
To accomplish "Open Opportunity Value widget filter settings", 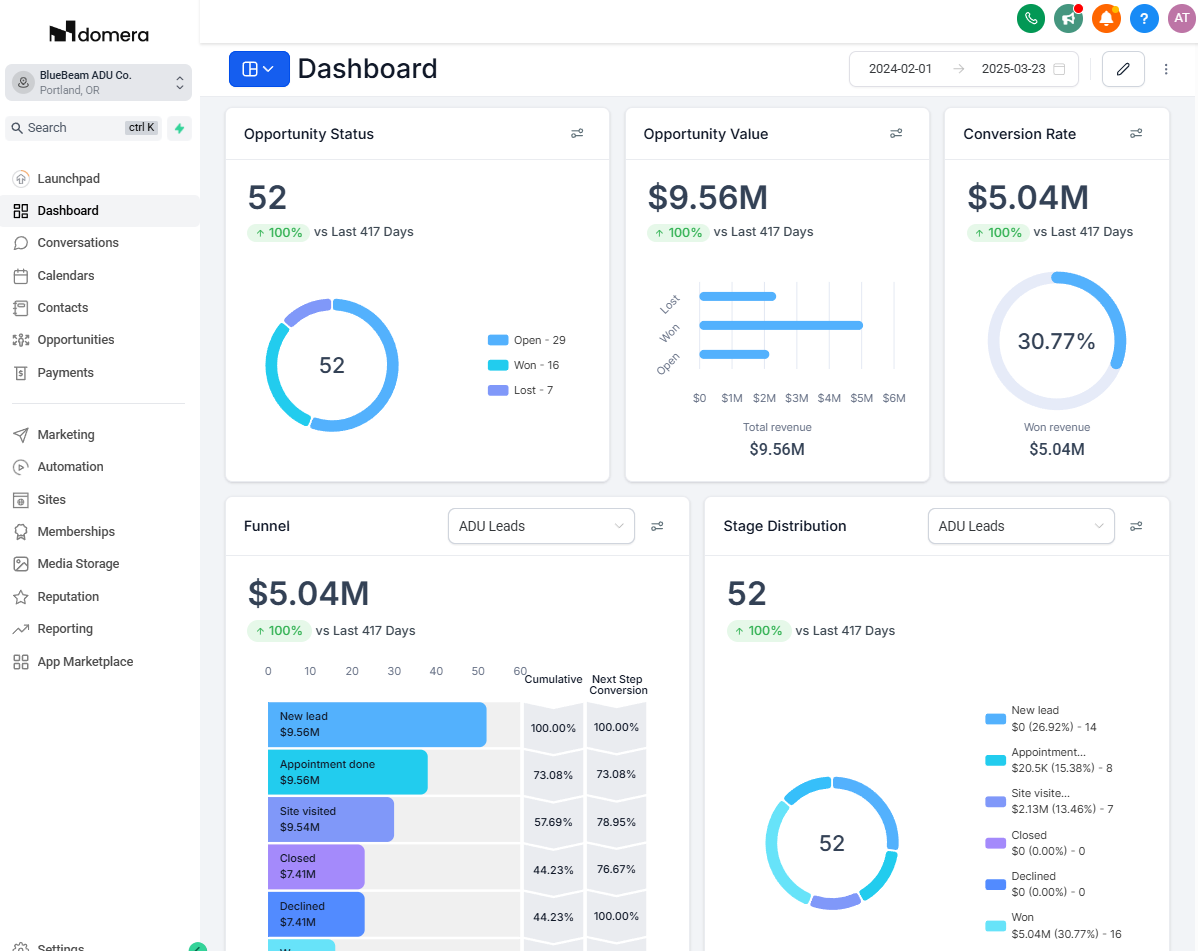I will pos(896,134).
